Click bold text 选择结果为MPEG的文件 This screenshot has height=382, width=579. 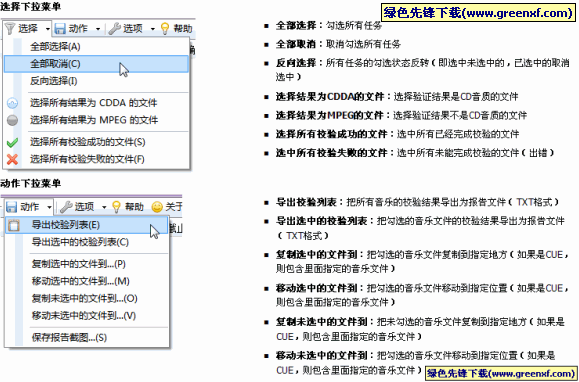click(330, 116)
